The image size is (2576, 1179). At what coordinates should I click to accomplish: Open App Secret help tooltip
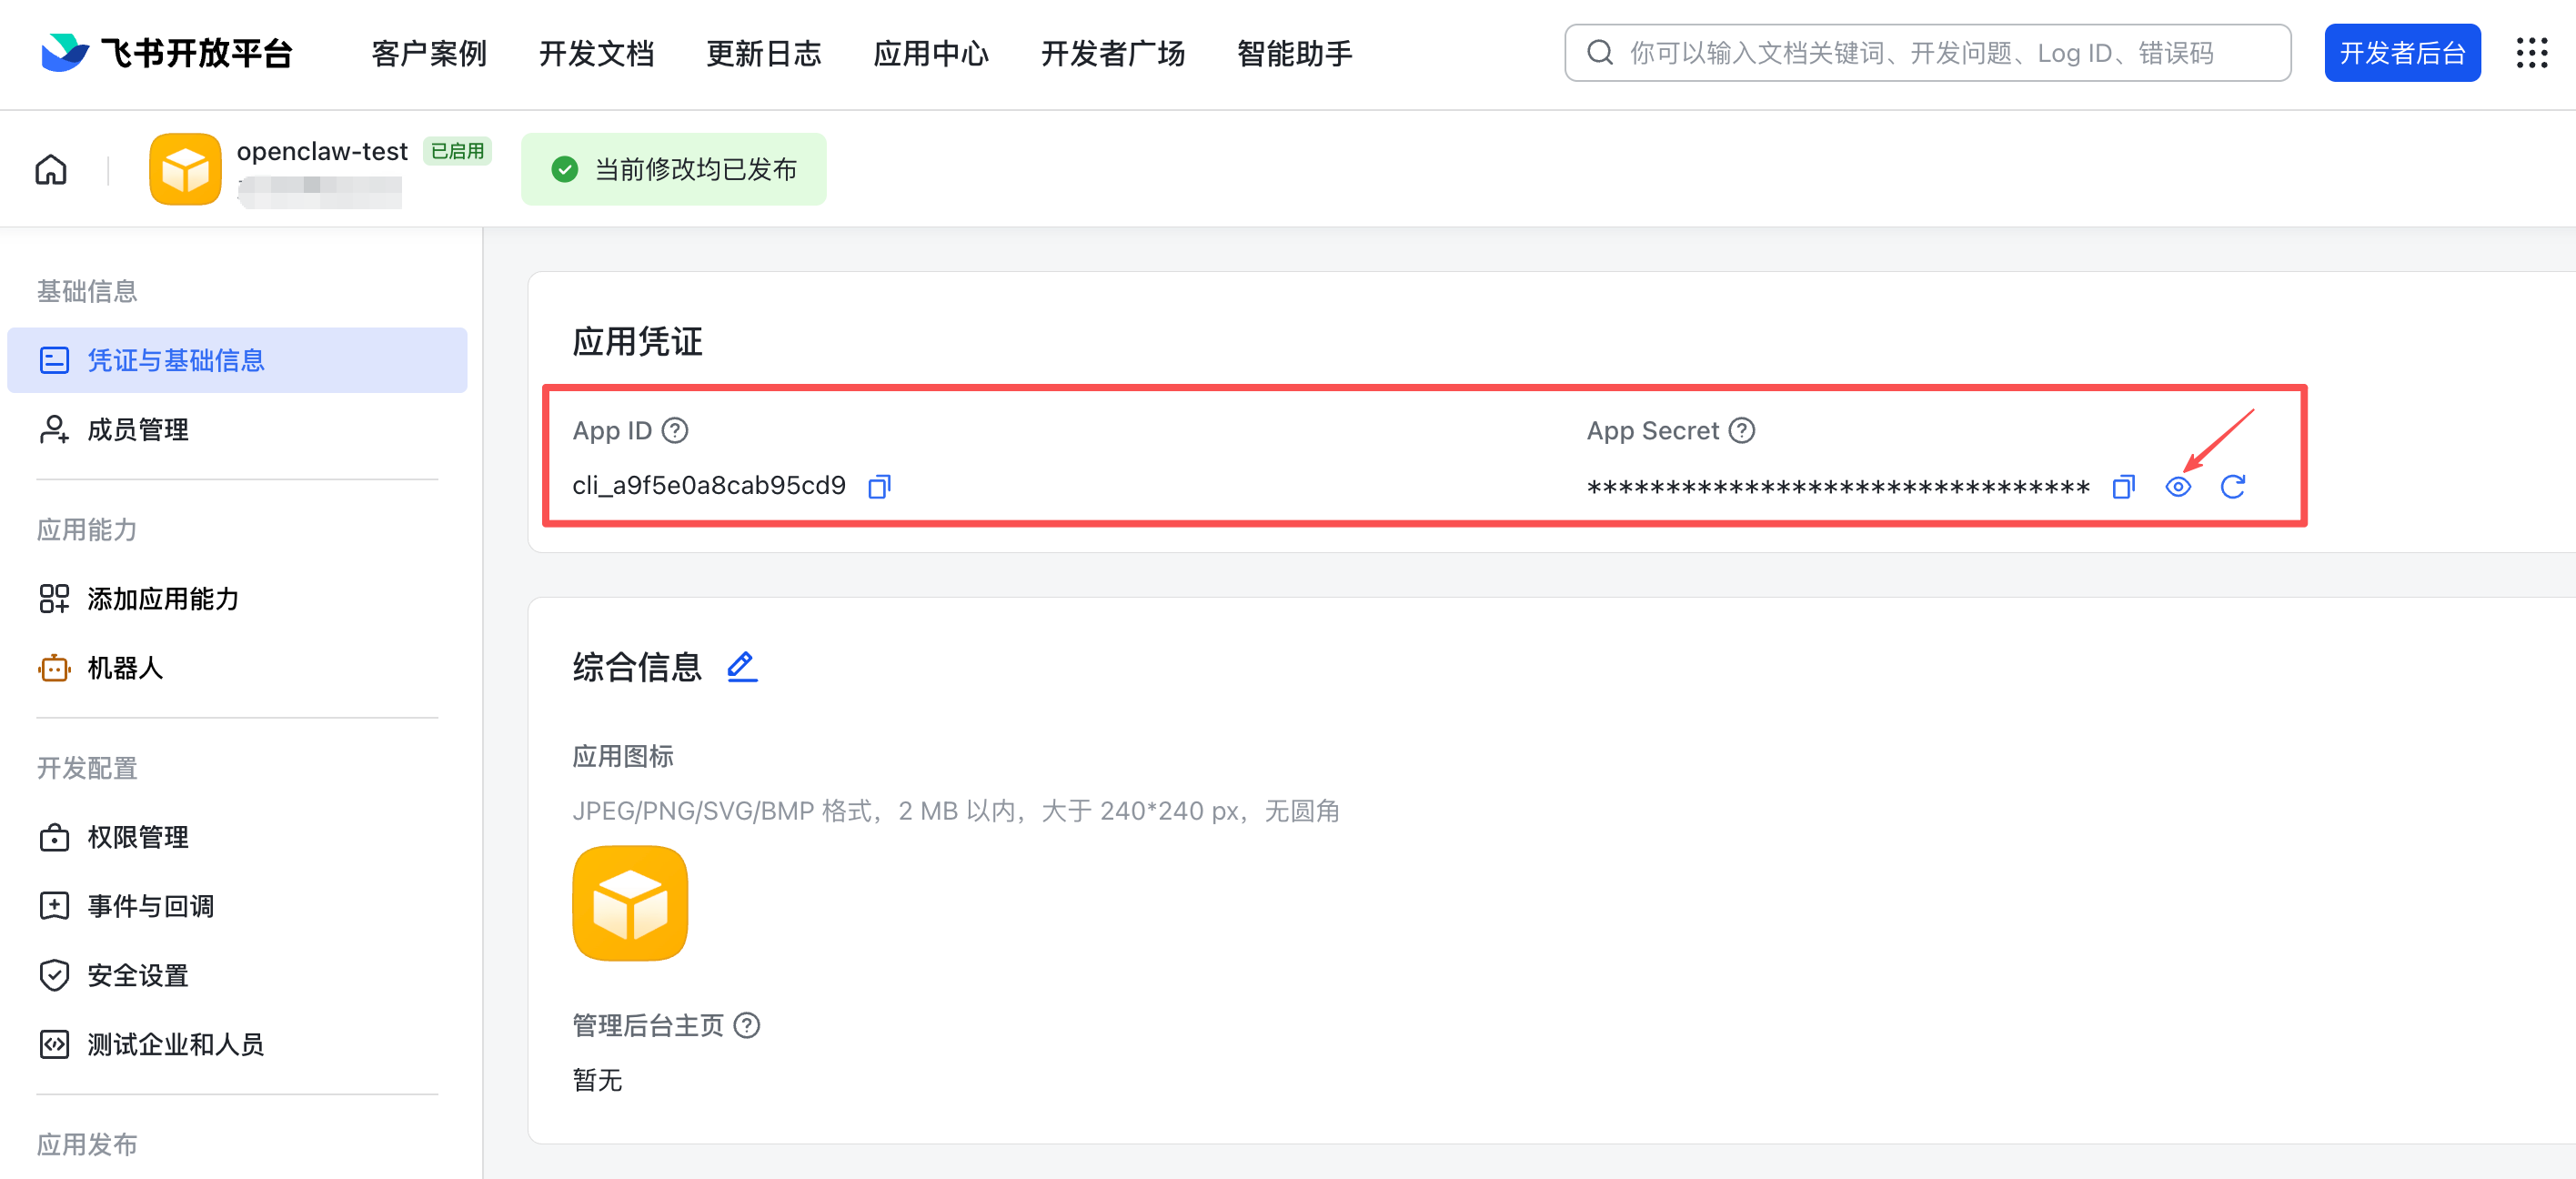[1741, 430]
